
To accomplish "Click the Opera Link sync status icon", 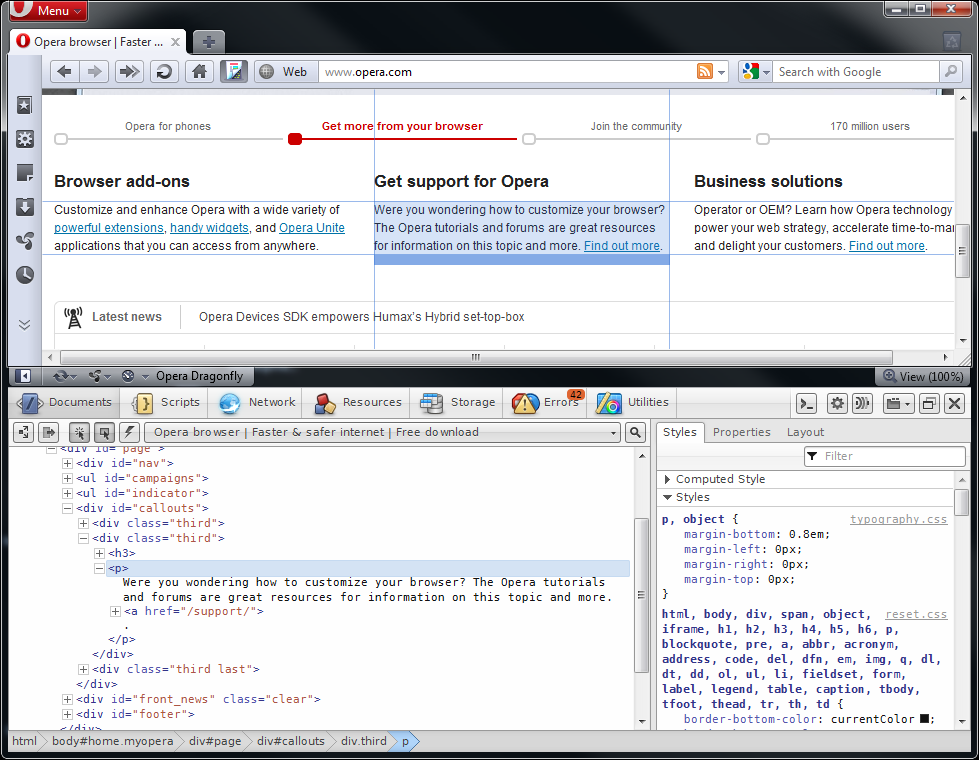I will tap(64, 376).
